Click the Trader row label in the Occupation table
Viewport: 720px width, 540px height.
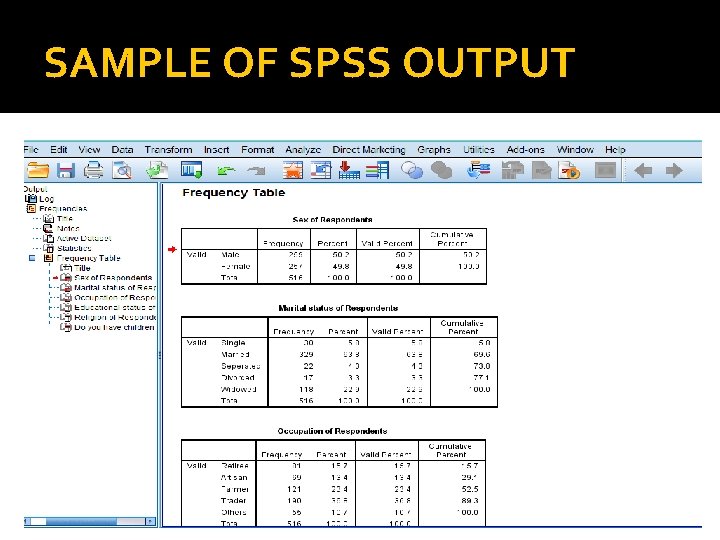coord(234,501)
